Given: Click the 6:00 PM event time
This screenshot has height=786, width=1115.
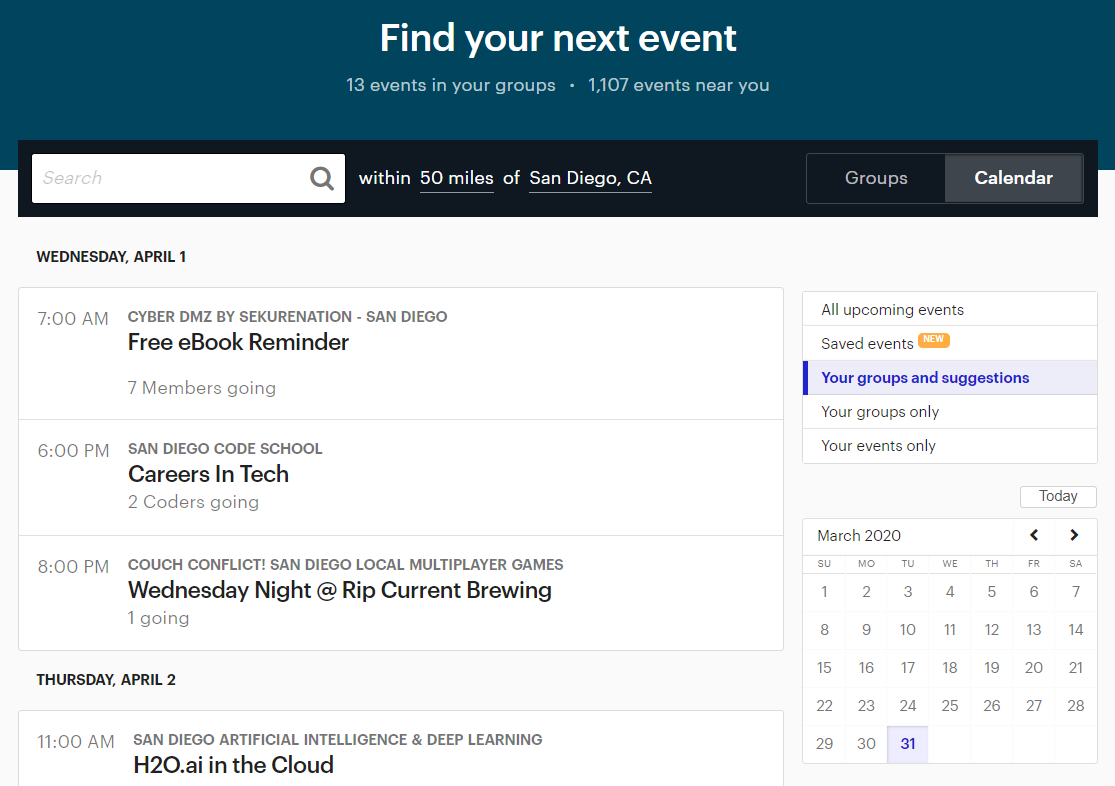Looking at the screenshot, I should tap(73, 451).
